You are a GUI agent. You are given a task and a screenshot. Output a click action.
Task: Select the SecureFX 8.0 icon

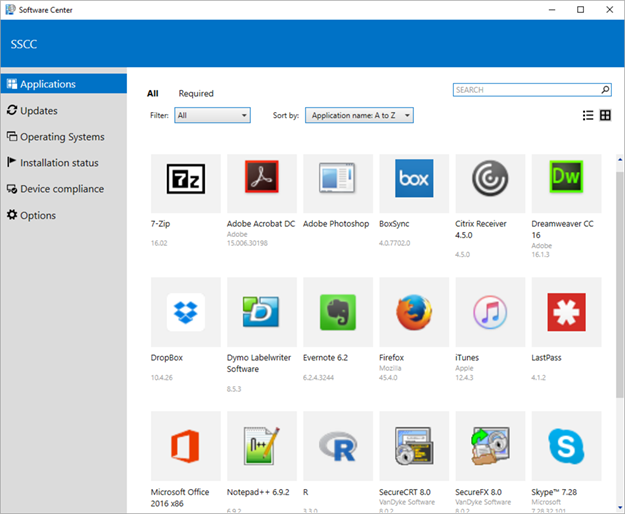pos(490,446)
